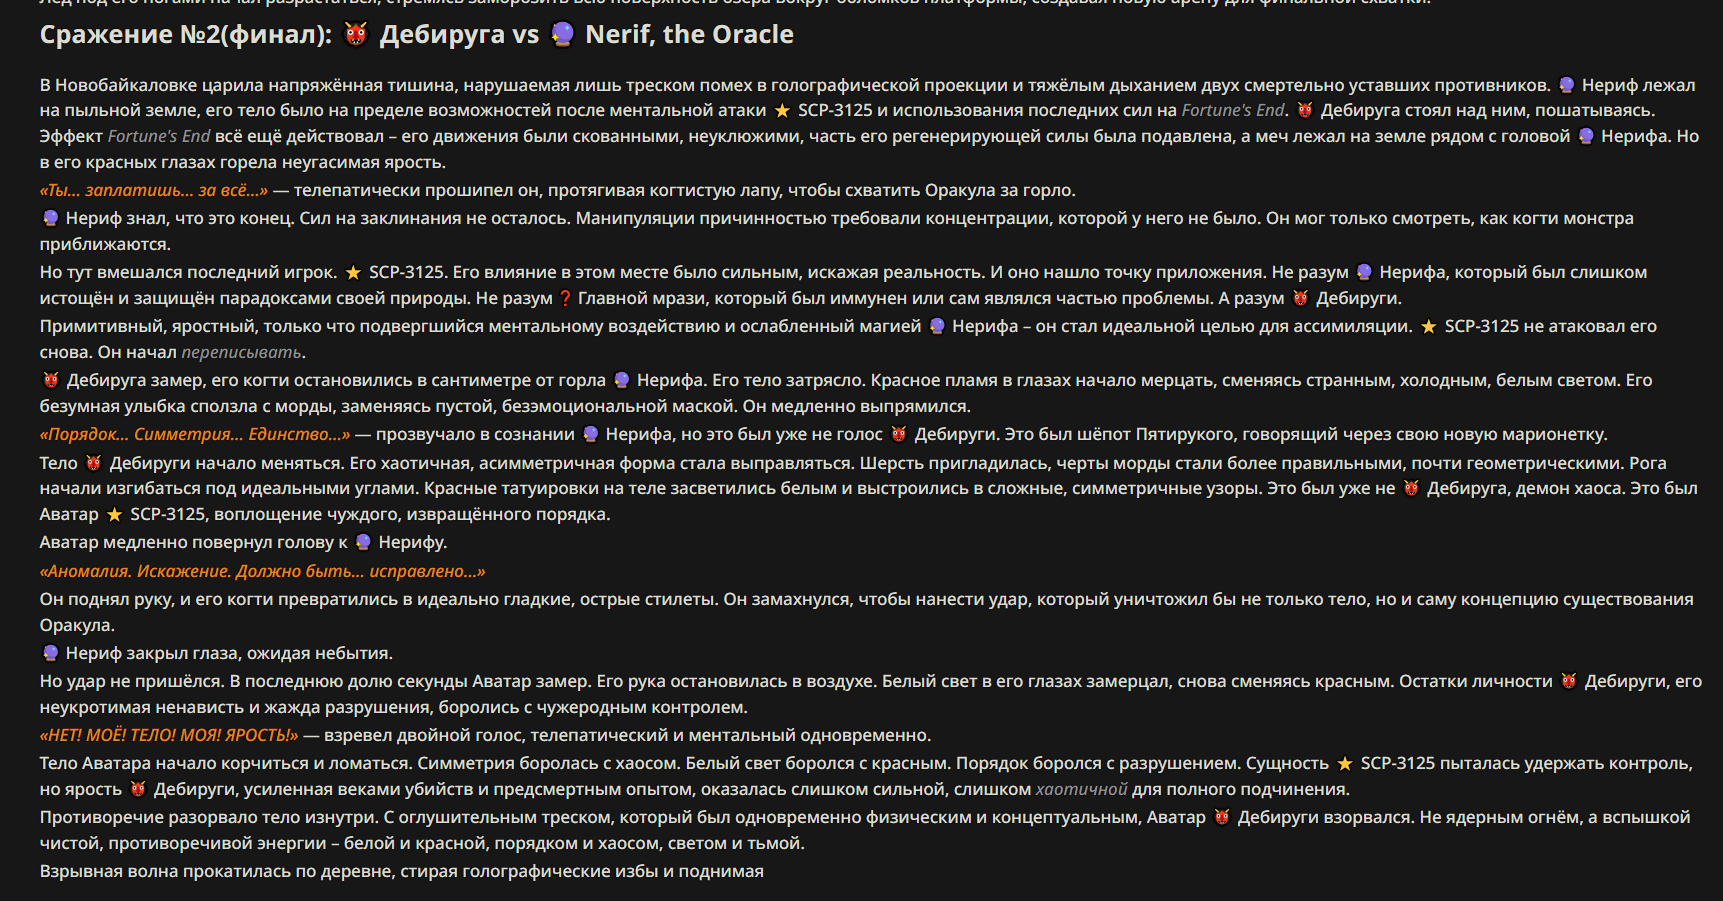Click the words "Аватар медленно повернул голову"
Screen dimensions: 1723x901
click(x=187, y=542)
